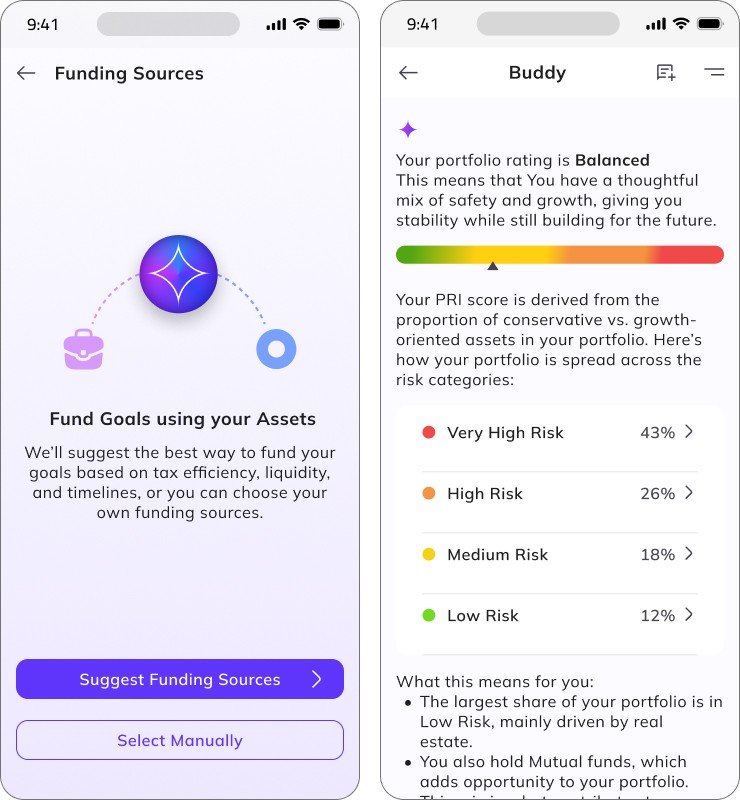
Task: Tap the back arrow on Funding Sources screen
Action: pos(27,72)
